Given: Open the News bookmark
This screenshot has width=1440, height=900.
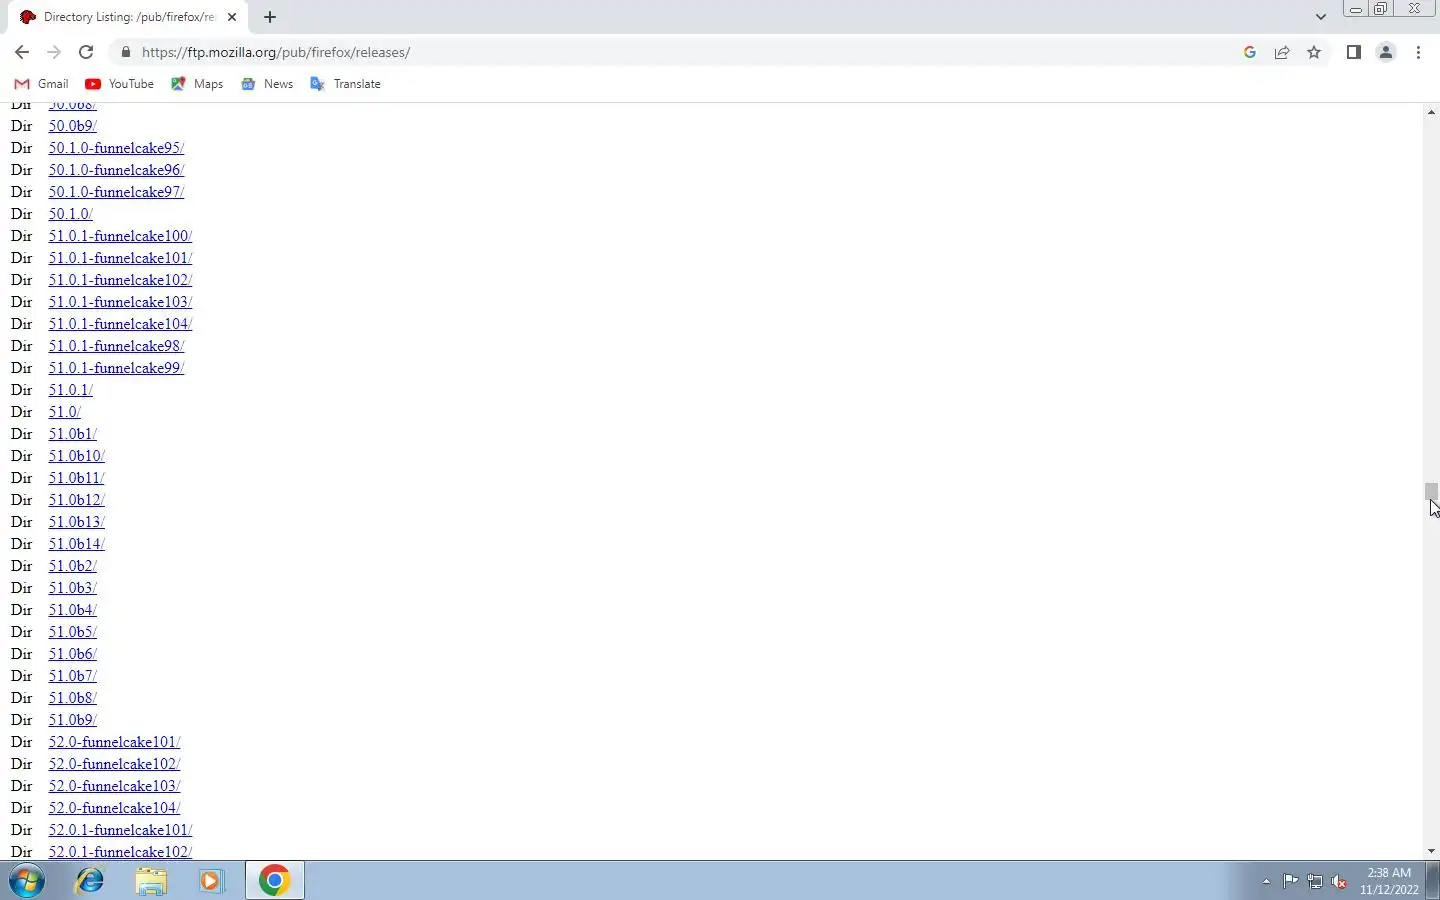Looking at the screenshot, I should (267, 84).
